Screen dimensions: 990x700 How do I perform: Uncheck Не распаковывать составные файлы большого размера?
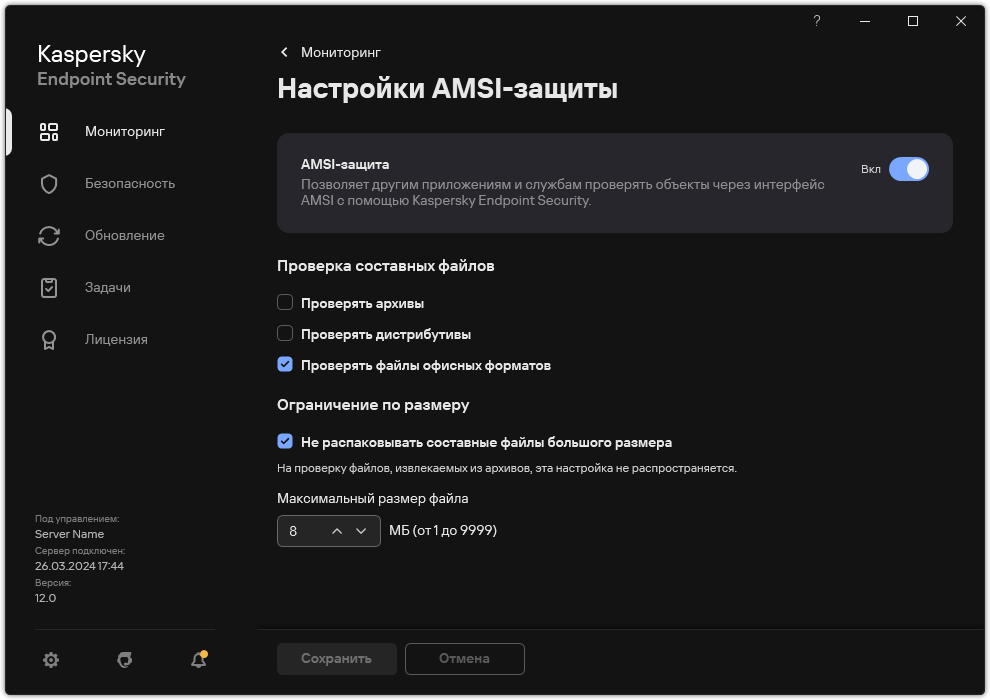pos(285,441)
